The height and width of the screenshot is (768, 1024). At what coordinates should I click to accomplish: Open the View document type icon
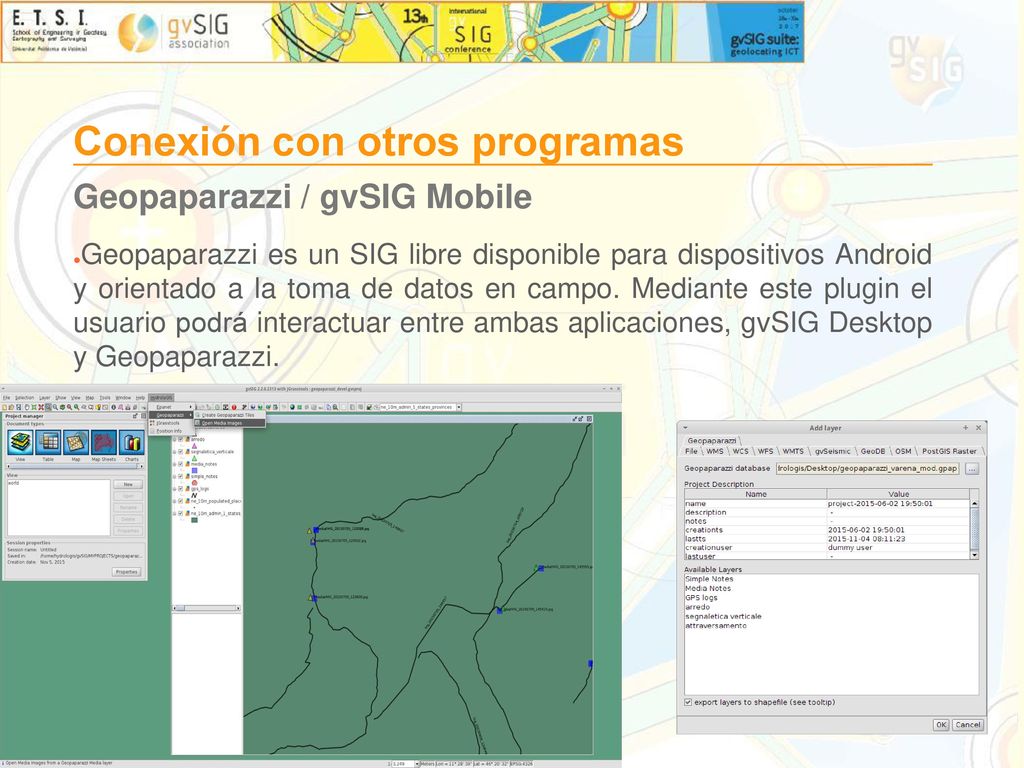[21, 443]
